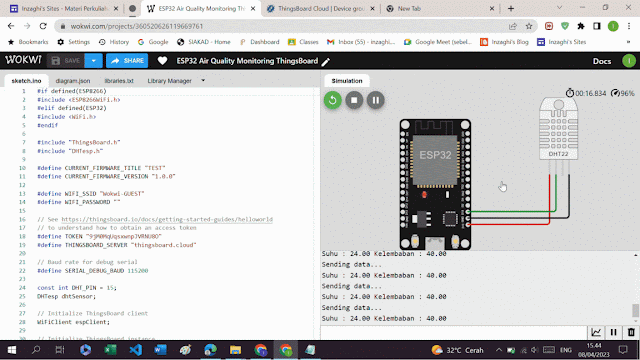The image size is (640, 360).
Task: Click the Wokwi logo
Action: [x=23, y=60]
